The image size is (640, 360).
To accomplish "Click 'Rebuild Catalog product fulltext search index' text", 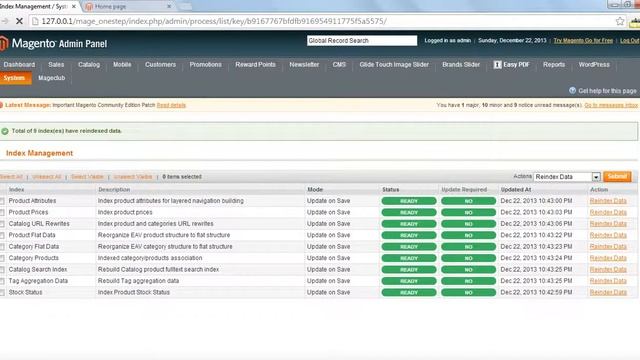I will pyautogui.click(x=158, y=269).
